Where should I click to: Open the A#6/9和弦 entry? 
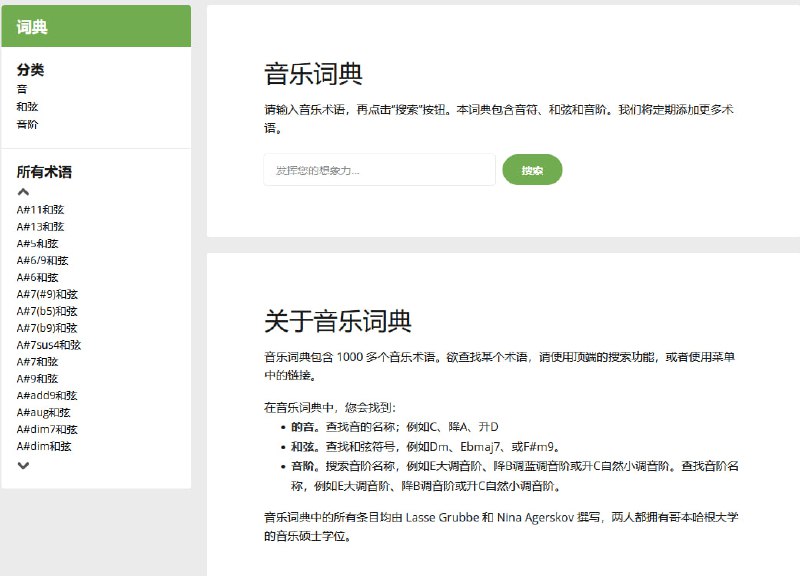coord(42,260)
